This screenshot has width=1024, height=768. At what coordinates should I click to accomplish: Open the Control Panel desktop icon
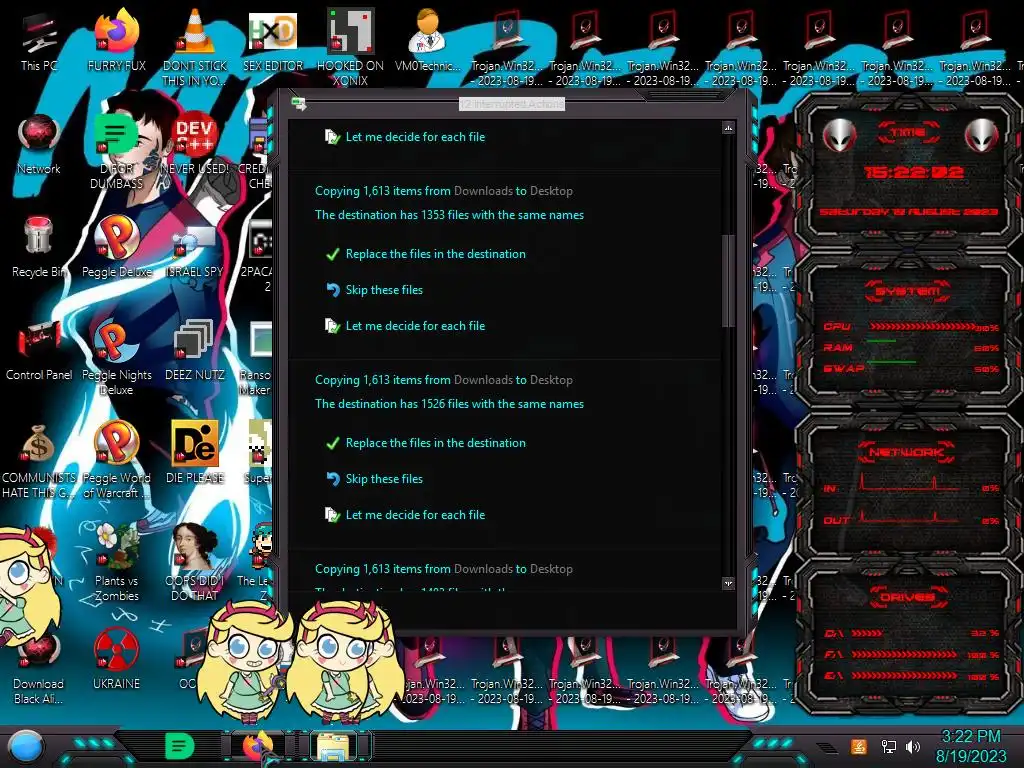pos(39,351)
